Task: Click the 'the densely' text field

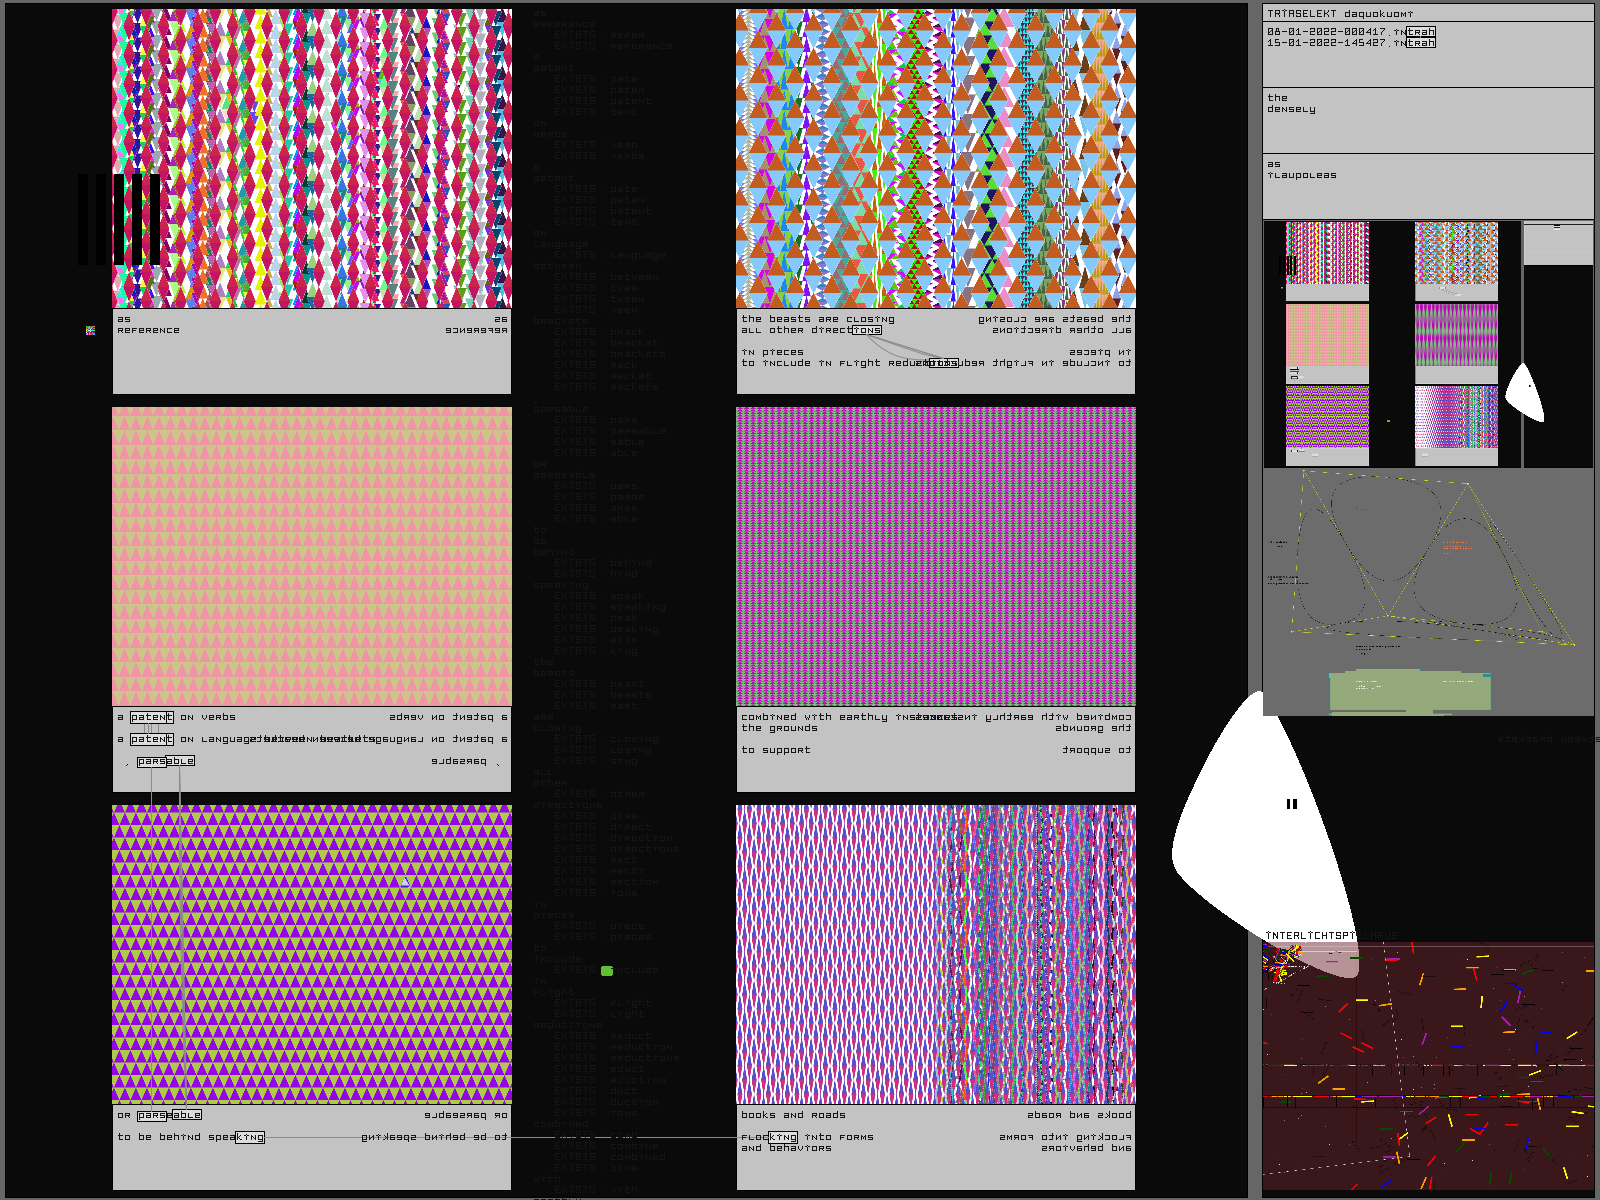Action: pos(1428,119)
